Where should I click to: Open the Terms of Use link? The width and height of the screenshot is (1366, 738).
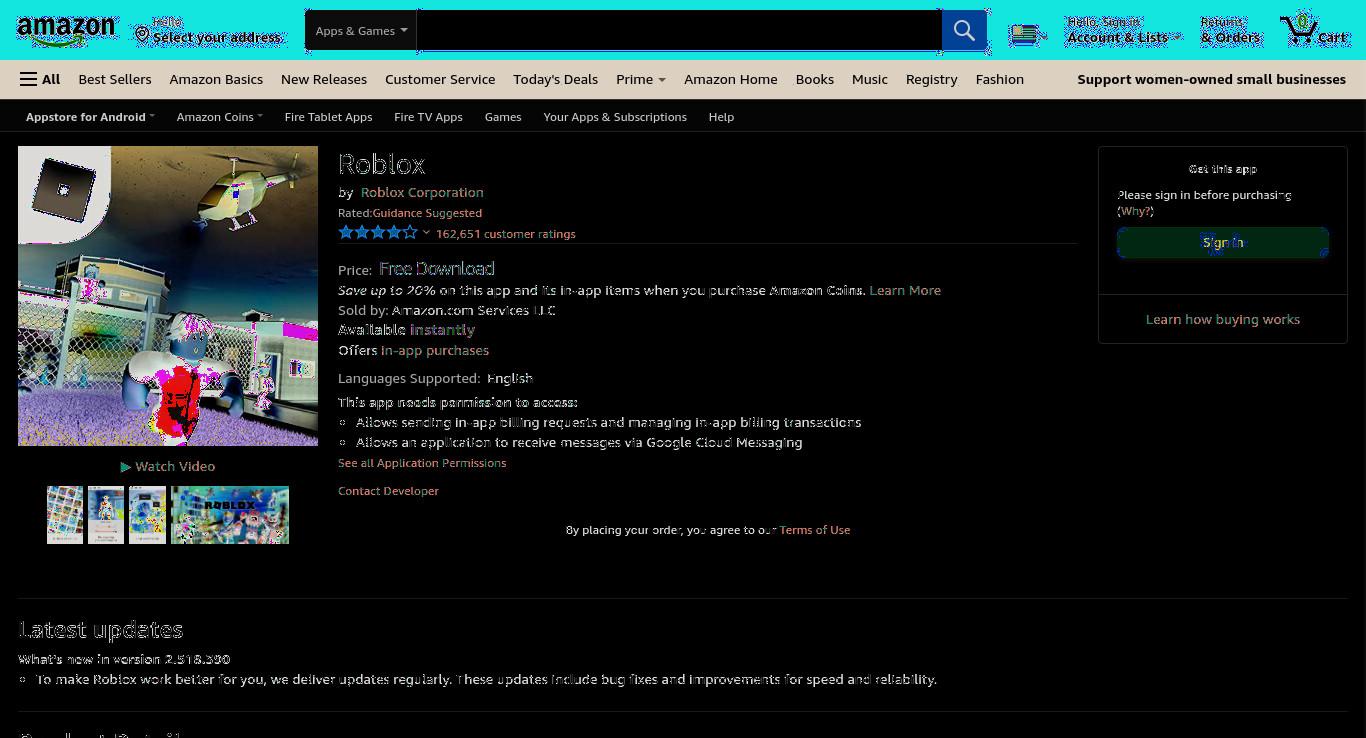[815, 530]
